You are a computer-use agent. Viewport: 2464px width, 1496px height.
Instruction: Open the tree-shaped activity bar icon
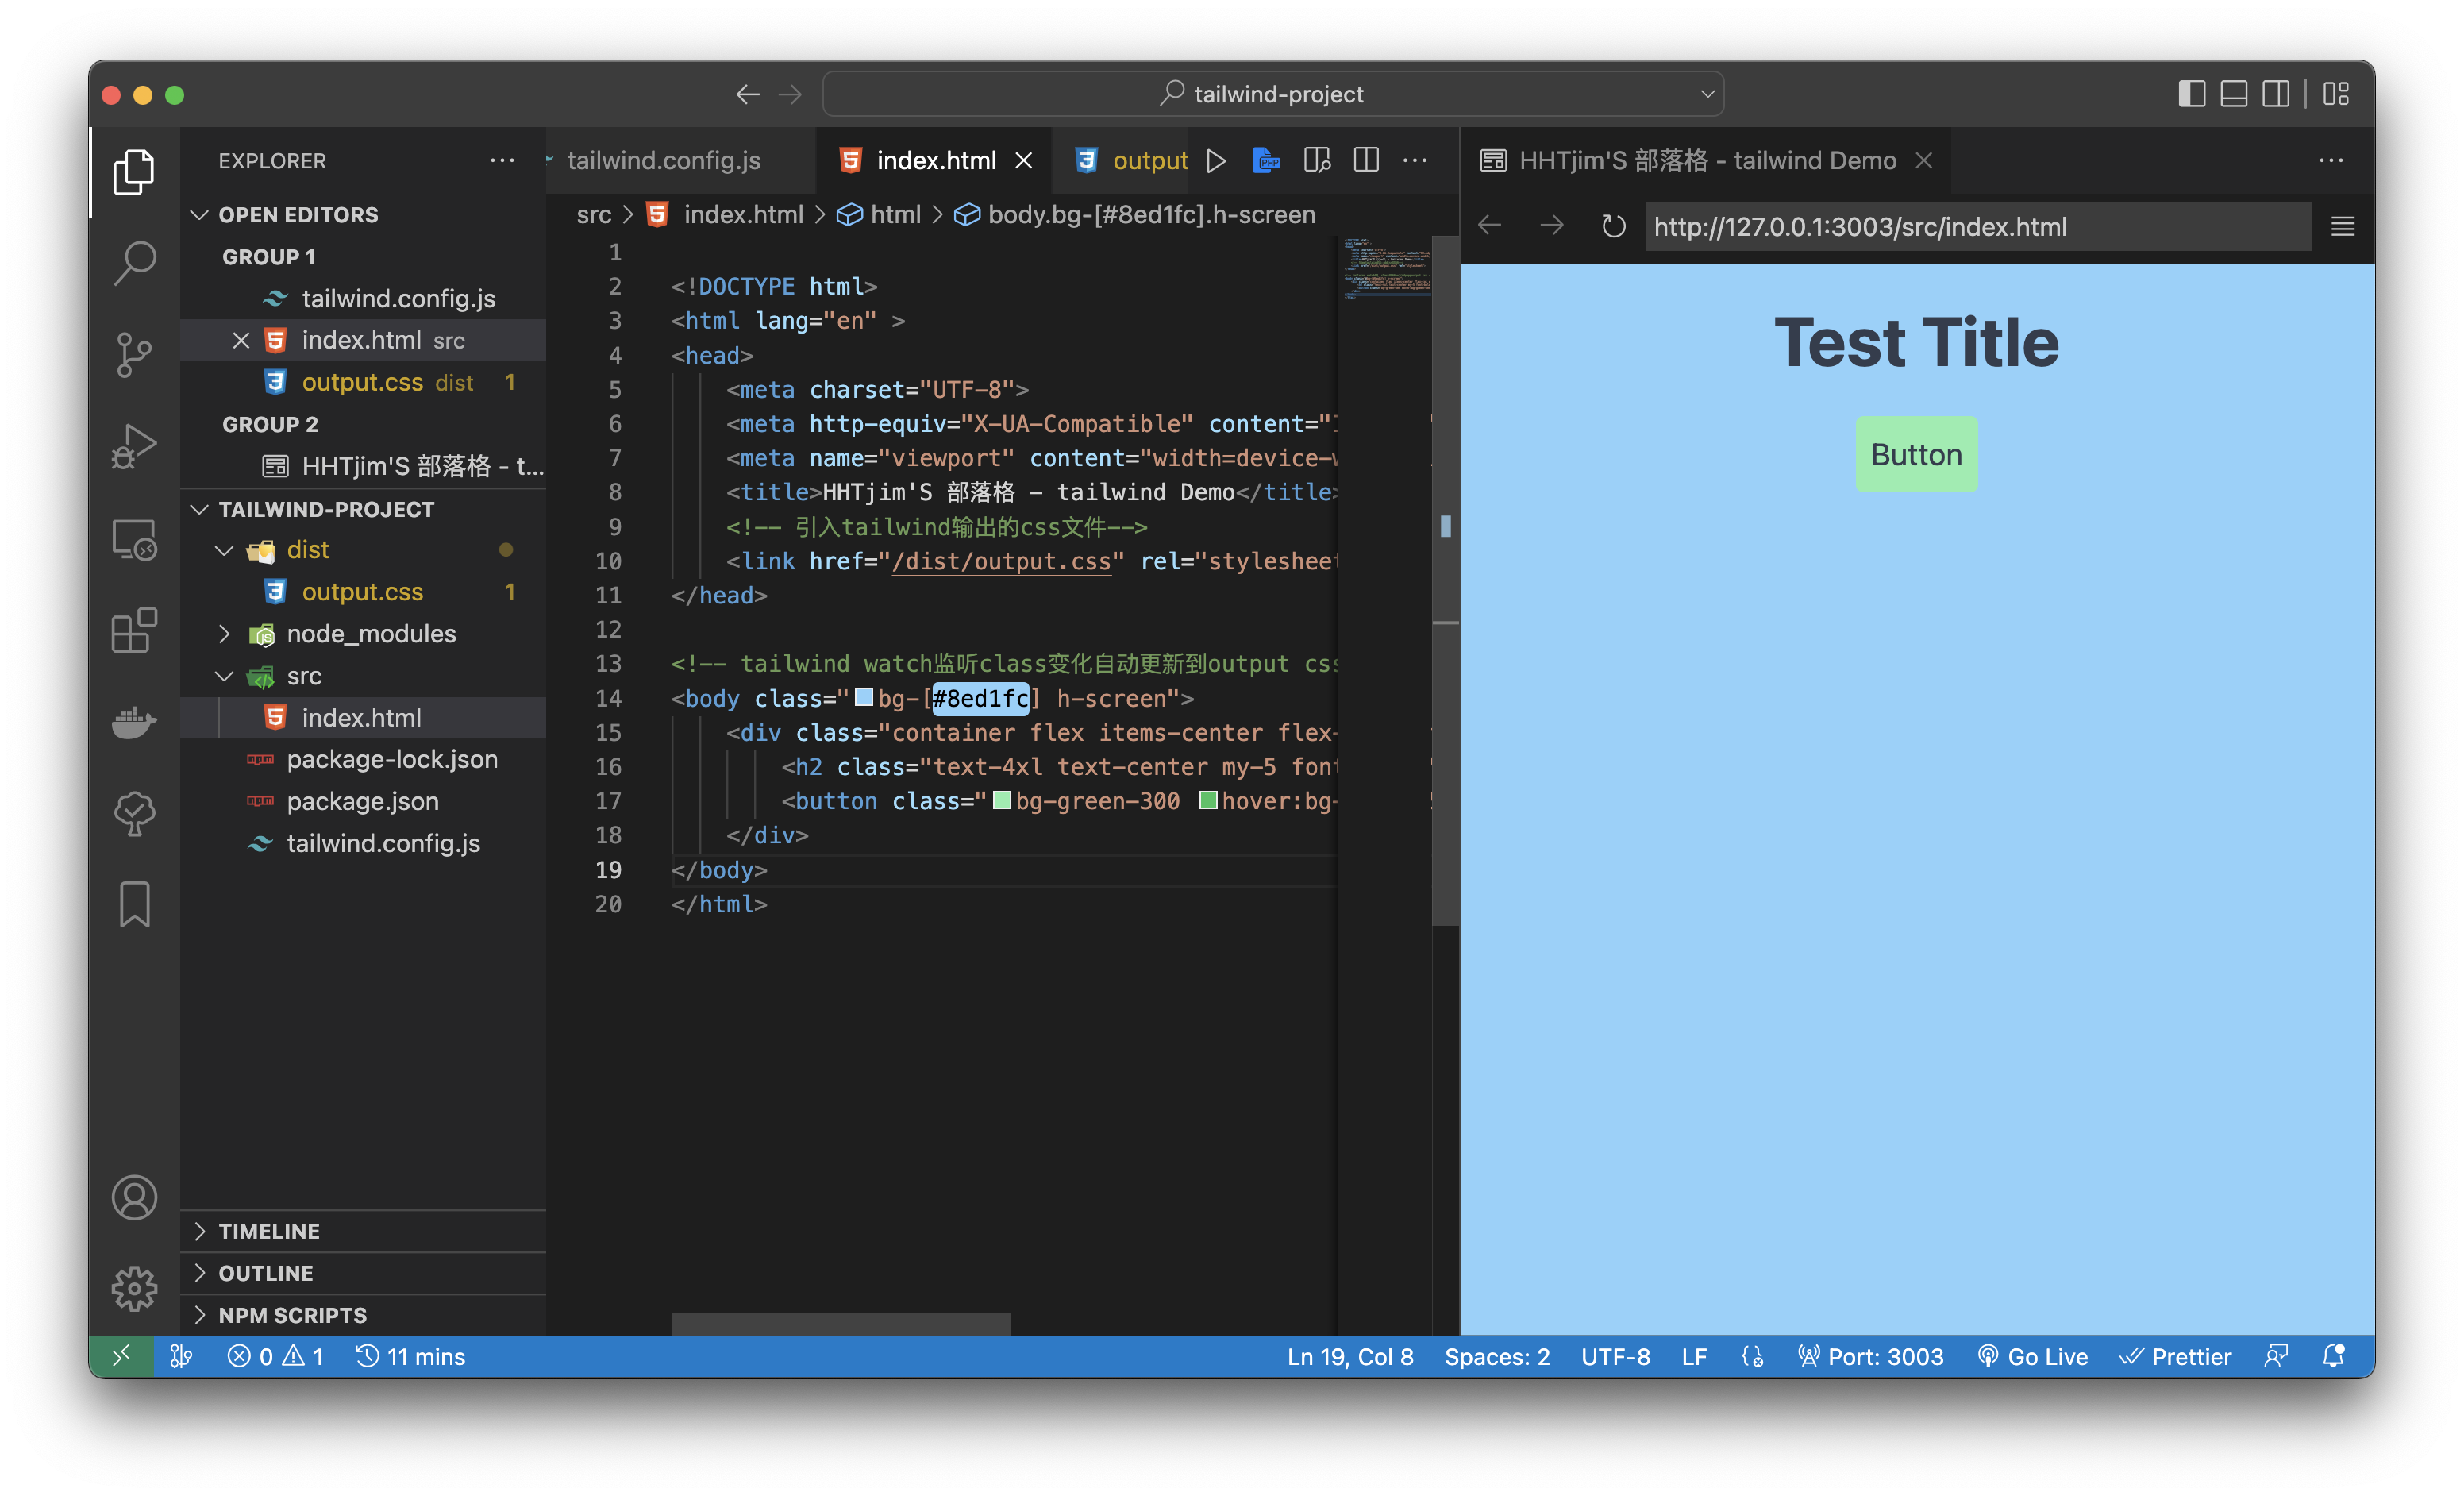point(134,813)
